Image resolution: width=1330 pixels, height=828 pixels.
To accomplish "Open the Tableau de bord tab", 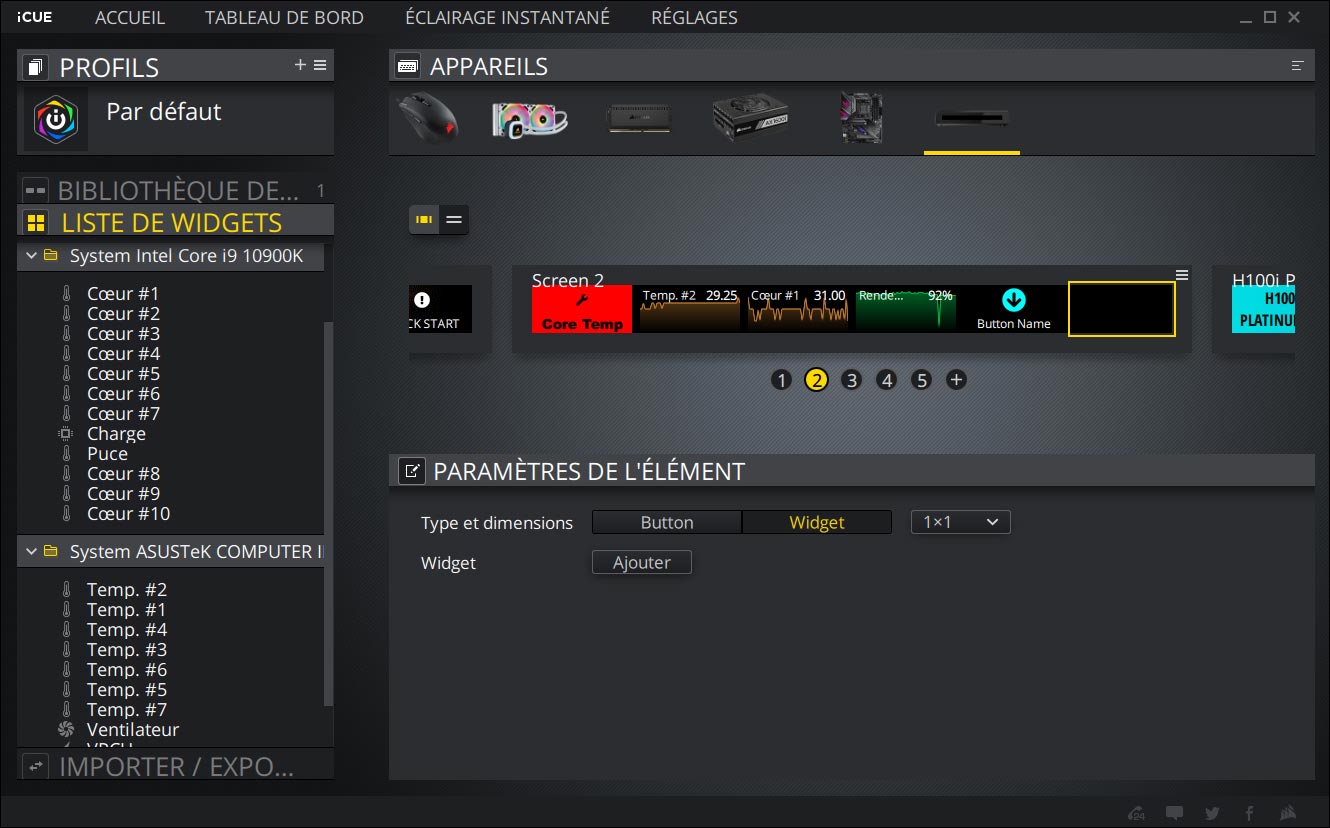I will [284, 18].
